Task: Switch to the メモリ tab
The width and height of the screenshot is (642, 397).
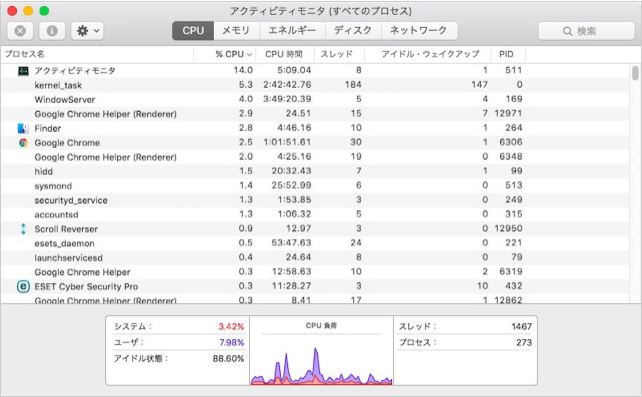Action: pyautogui.click(x=236, y=31)
